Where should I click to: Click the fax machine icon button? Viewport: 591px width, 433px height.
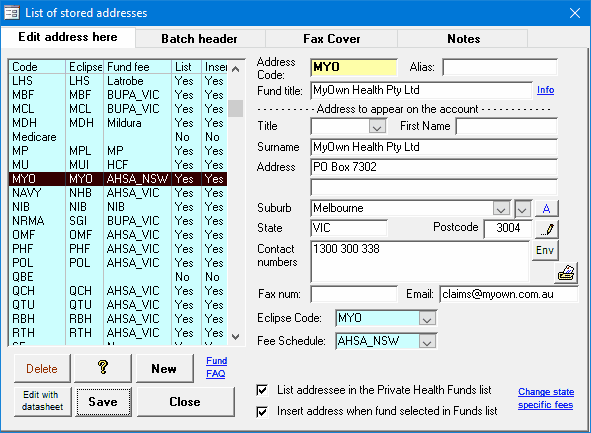pos(566,273)
